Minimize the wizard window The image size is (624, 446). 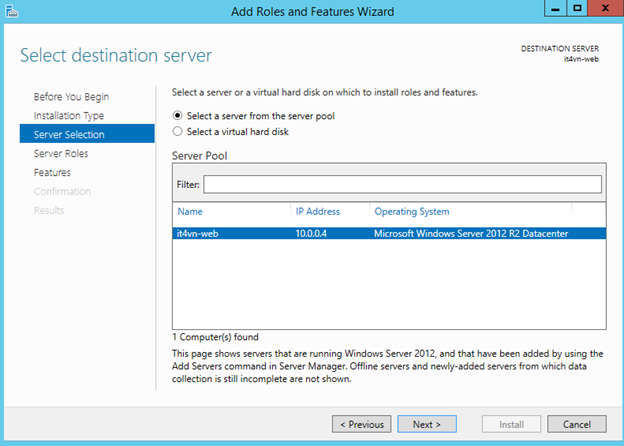(553, 9)
